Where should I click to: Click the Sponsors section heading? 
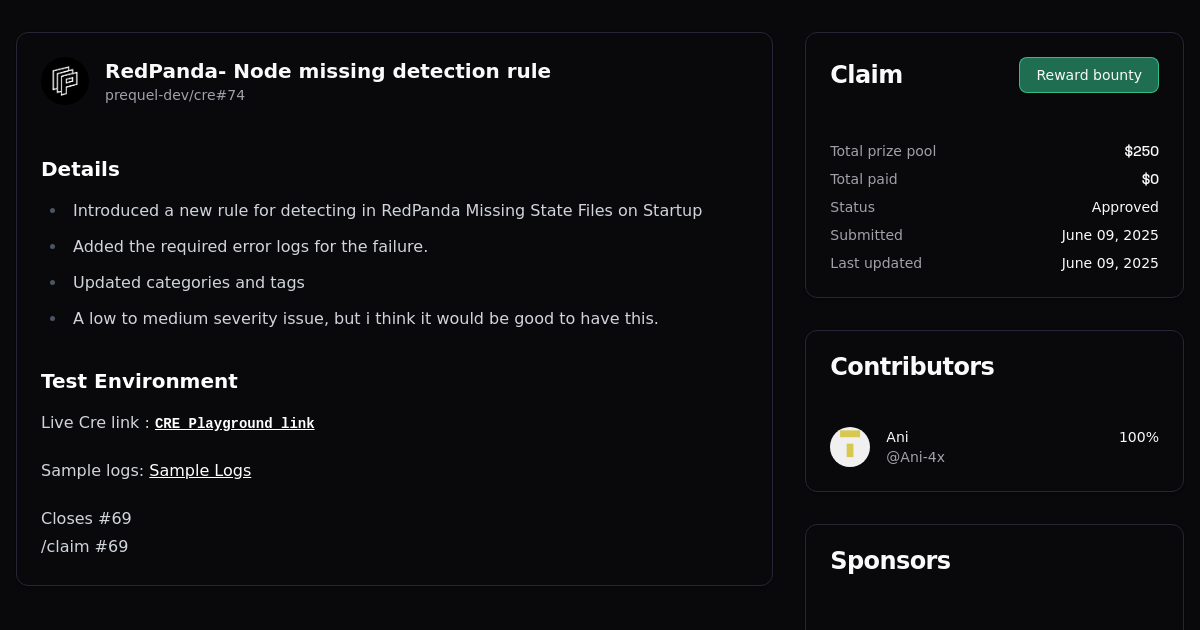(890, 561)
